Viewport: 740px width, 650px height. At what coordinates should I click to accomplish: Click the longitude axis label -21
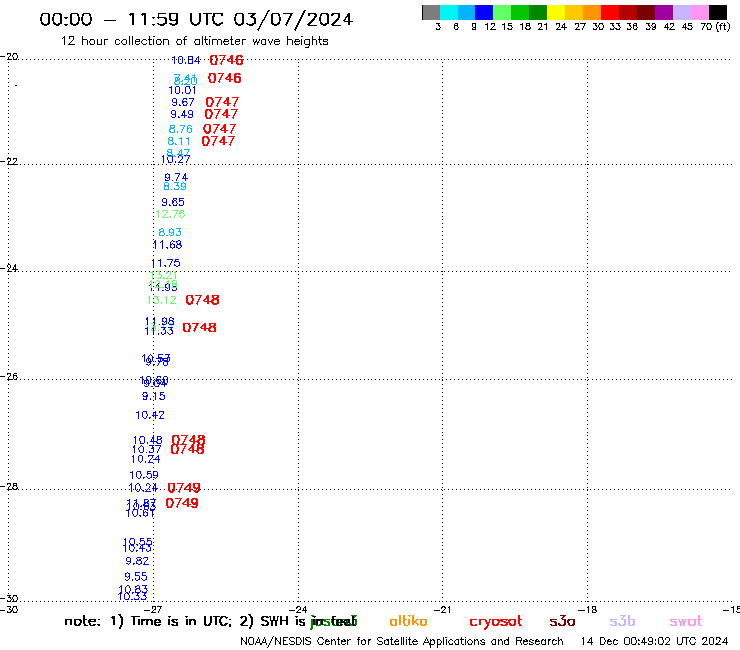pos(442,610)
